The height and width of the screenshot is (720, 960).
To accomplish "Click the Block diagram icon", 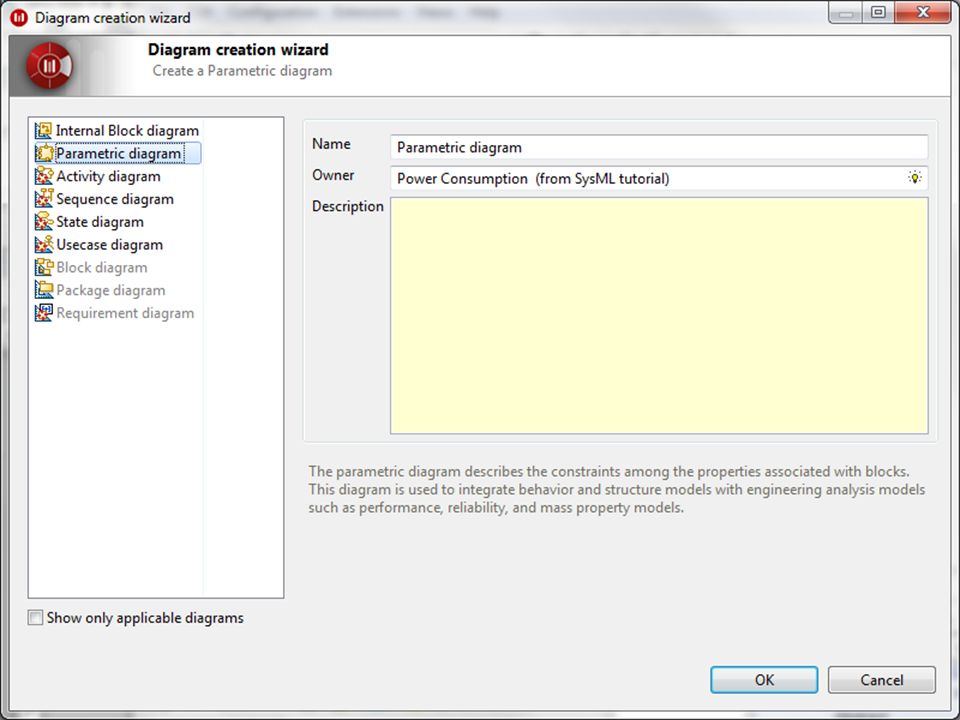I will point(43,268).
